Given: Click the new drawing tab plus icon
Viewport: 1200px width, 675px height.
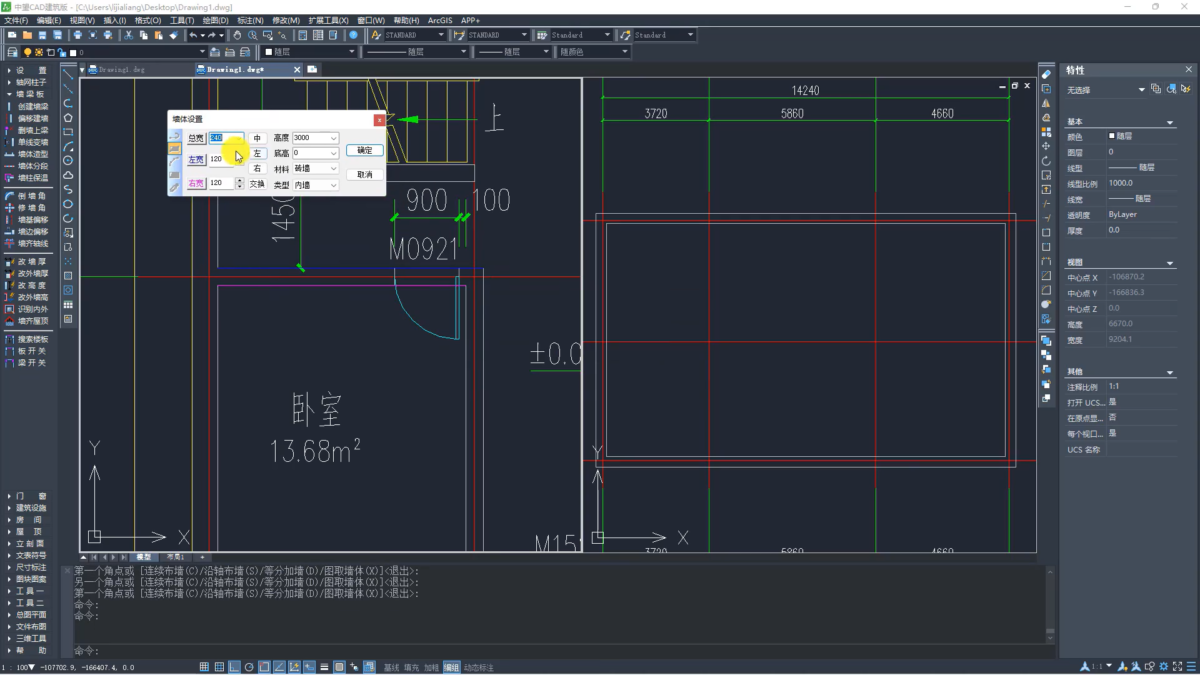Looking at the screenshot, I should pos(313,70).
